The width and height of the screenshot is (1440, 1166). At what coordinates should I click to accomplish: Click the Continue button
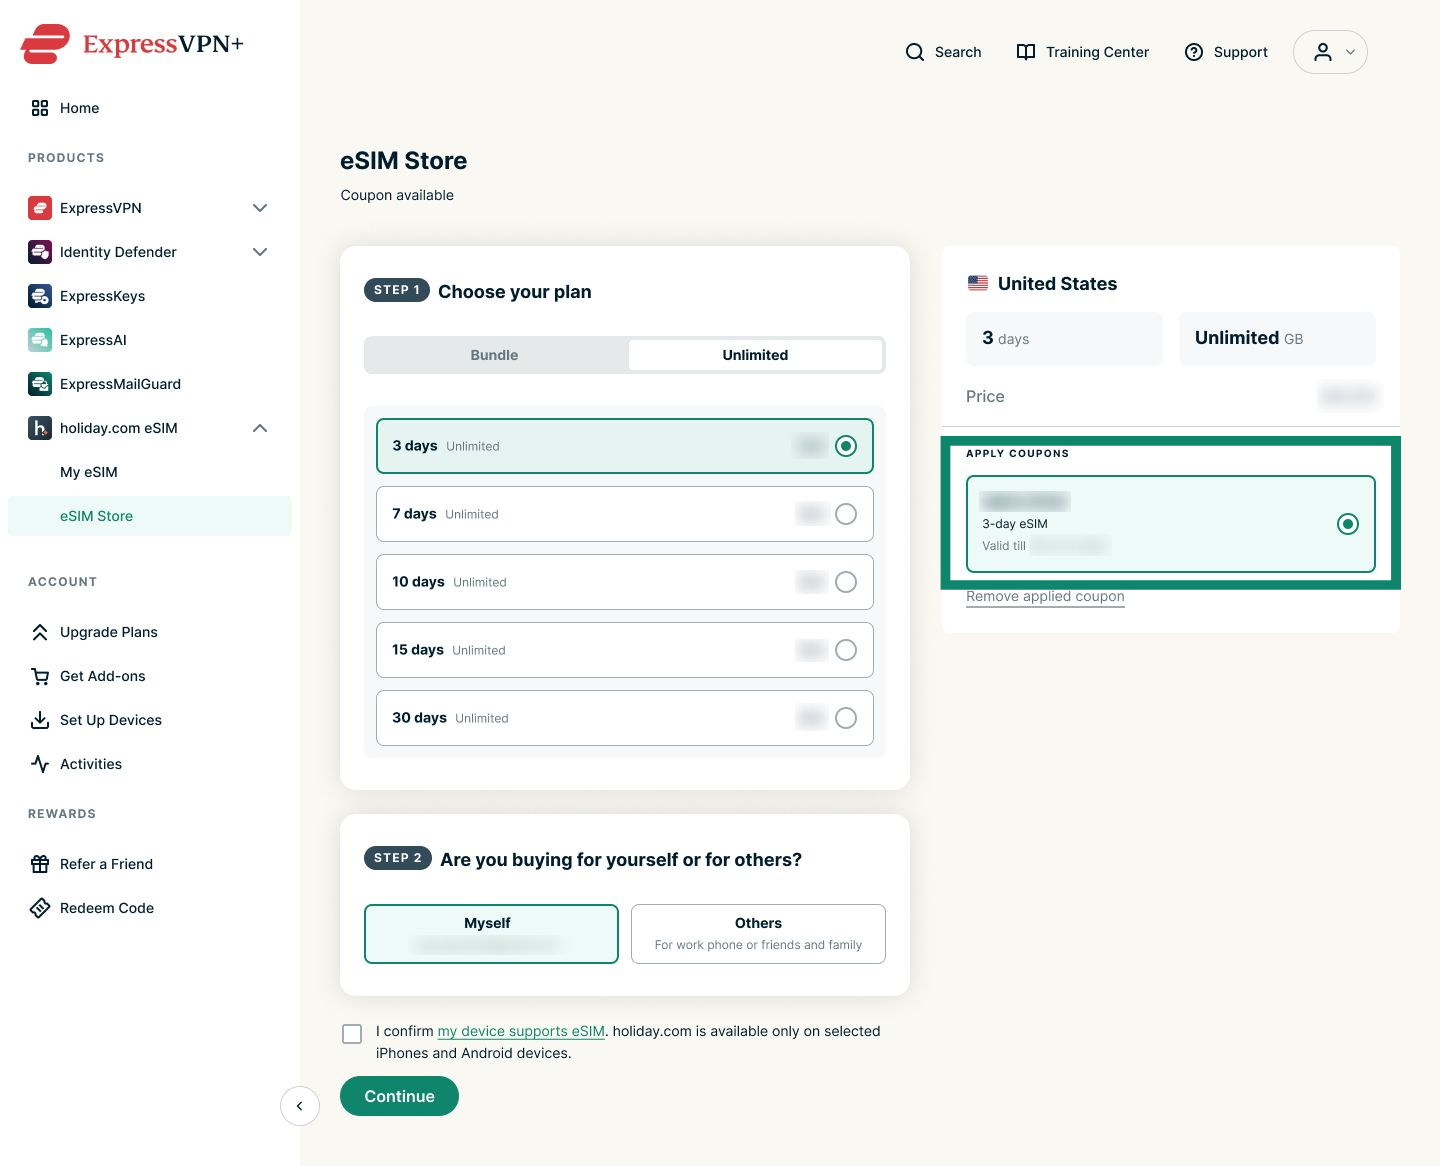click(x=399, y=1096)
